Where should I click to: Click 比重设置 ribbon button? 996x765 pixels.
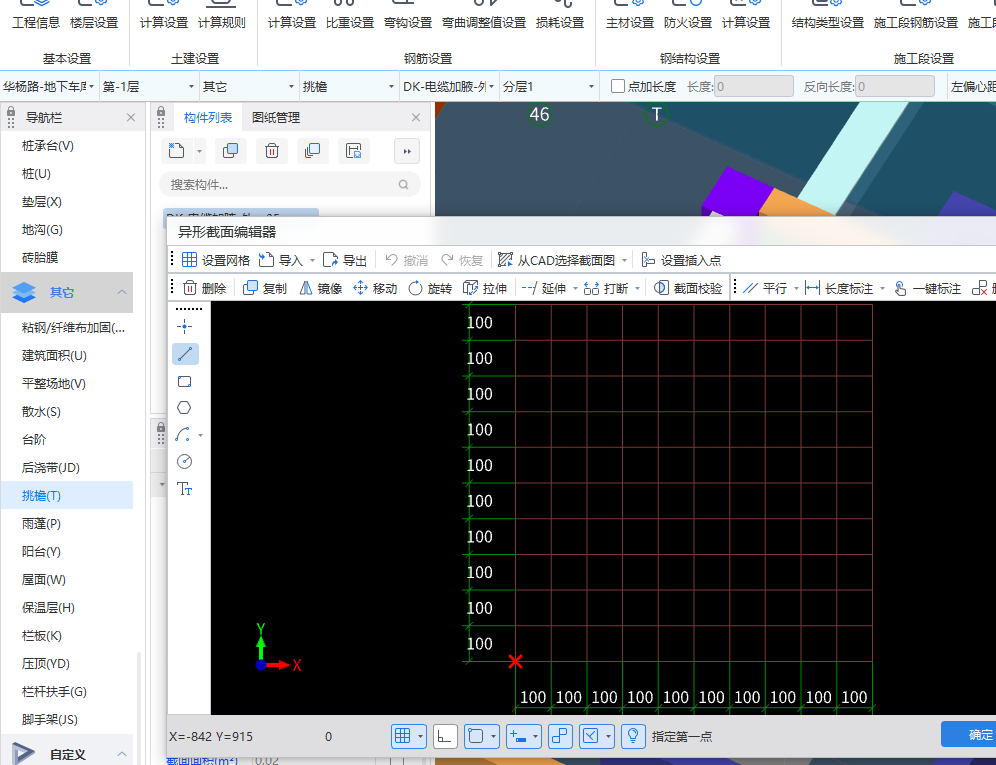tap(350, 16)
